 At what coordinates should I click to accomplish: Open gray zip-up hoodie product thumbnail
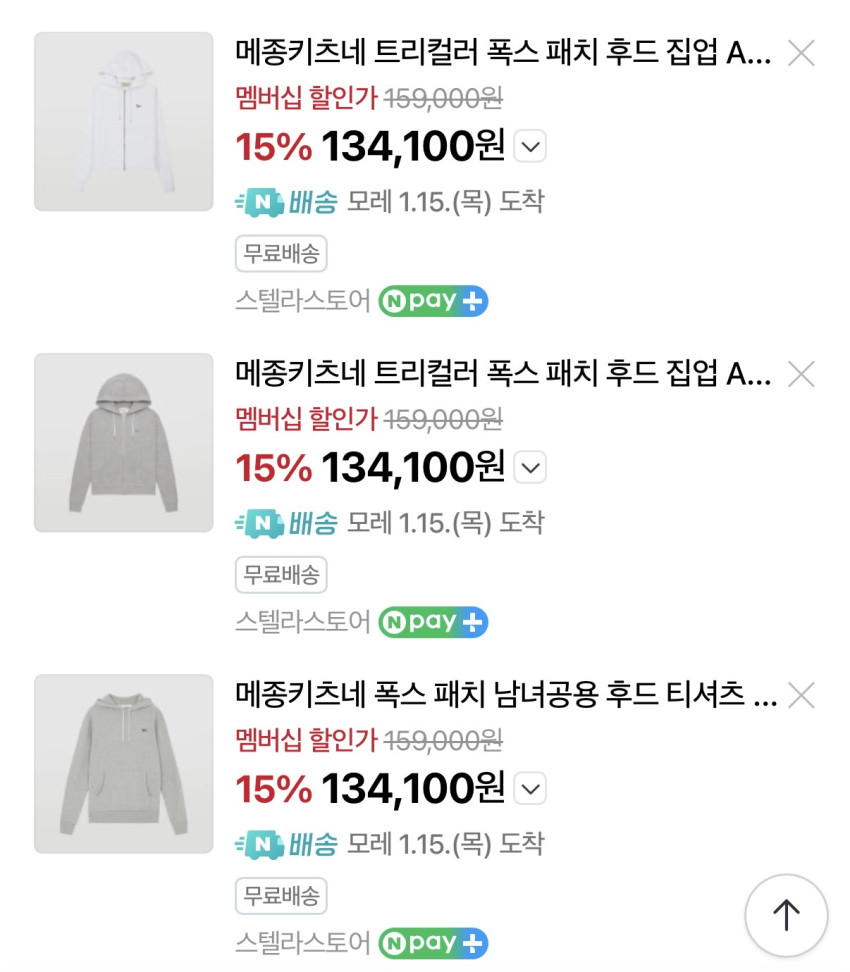[x=124, y=442]
